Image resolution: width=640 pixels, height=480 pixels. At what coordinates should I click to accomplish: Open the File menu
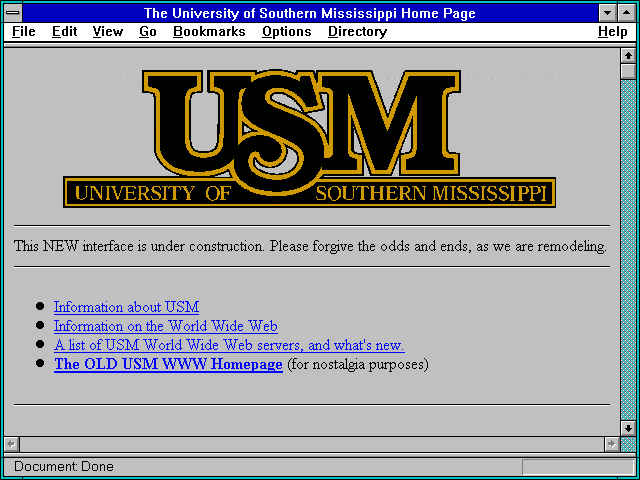click(24, 32)
